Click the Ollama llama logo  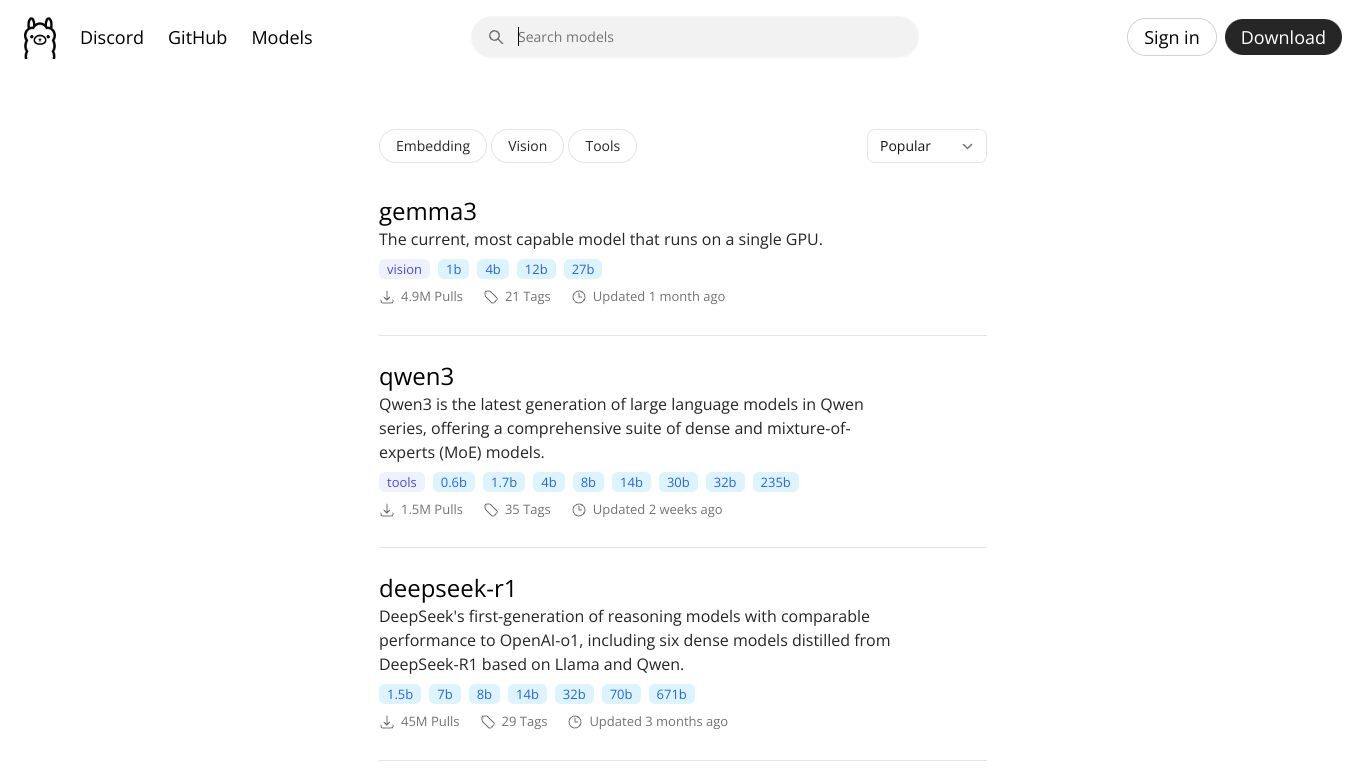point(40,38)
